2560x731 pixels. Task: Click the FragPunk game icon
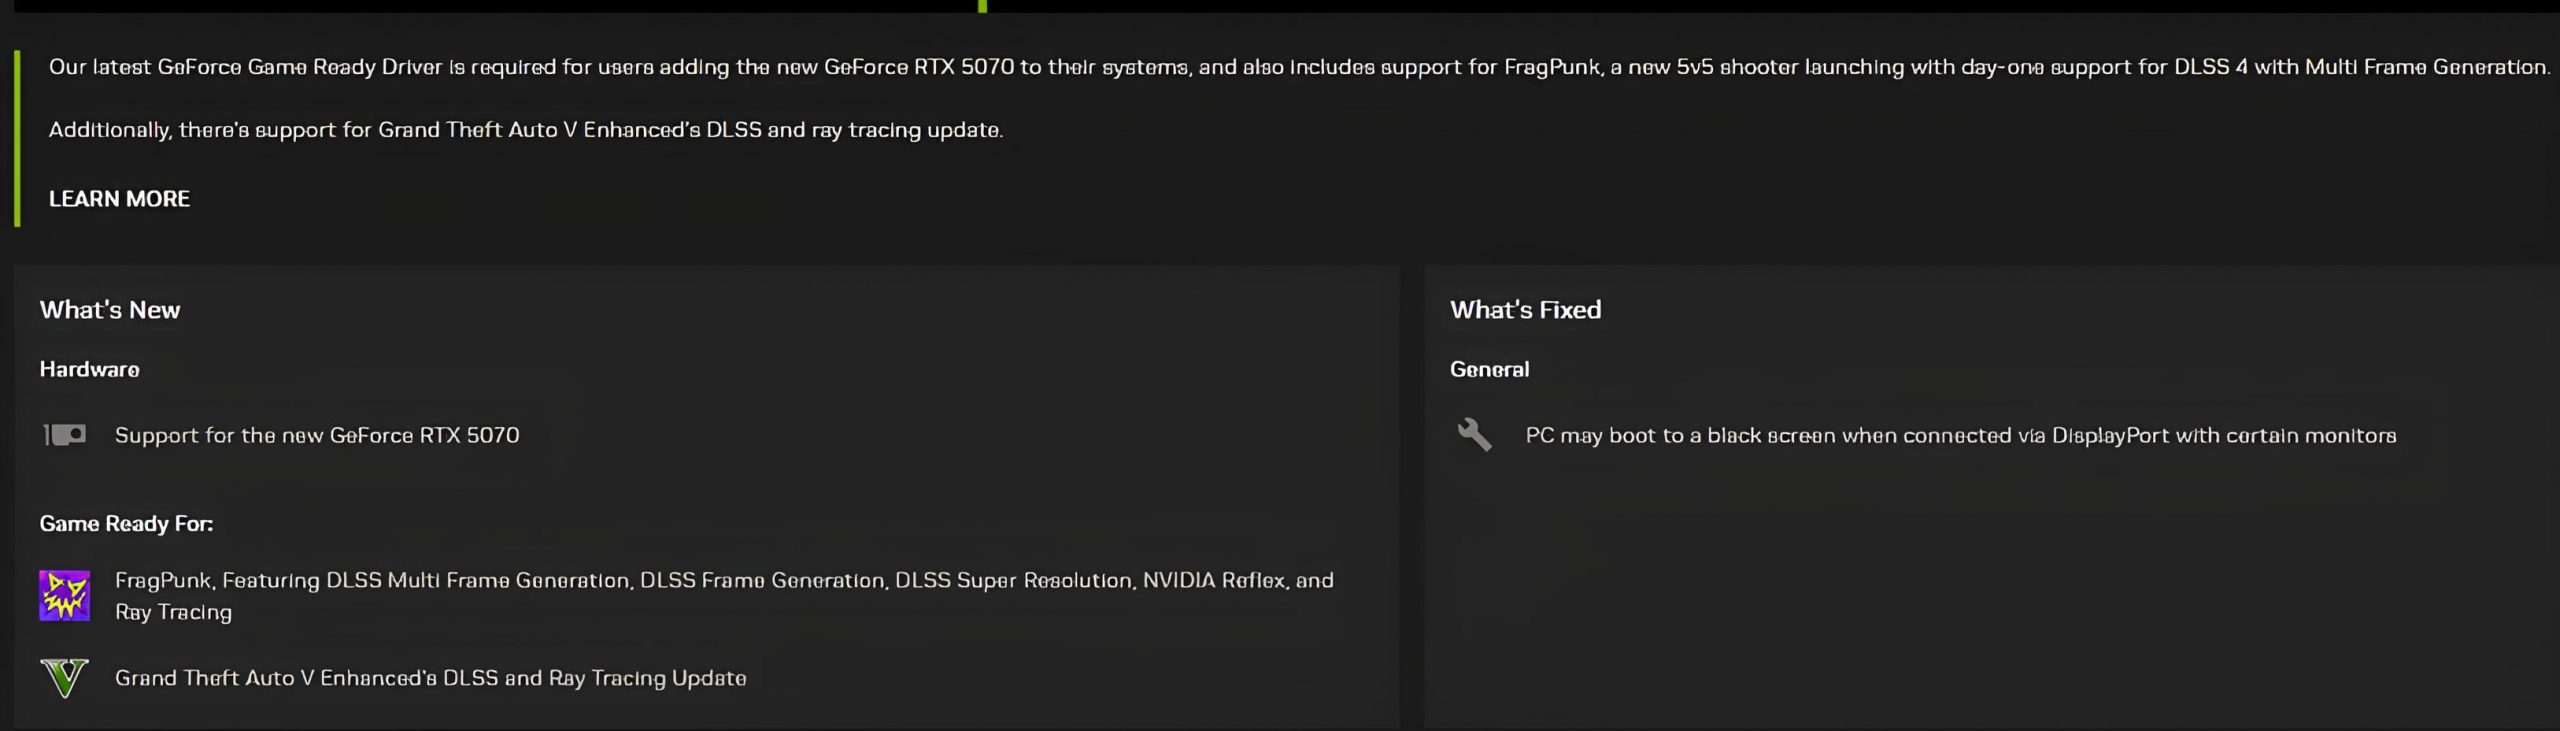[x=64, y=596]
